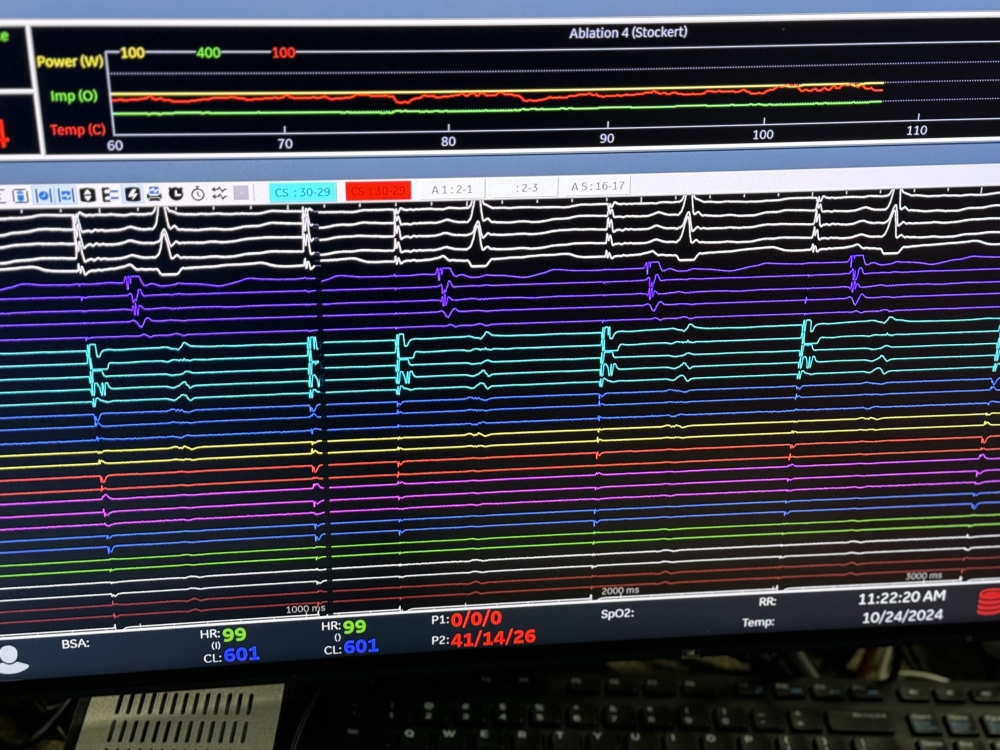Image resolution: width=1000 pixels, height=750 pixels.
Task: Click the time 11:22:20 AM
Action: point(901,598)
